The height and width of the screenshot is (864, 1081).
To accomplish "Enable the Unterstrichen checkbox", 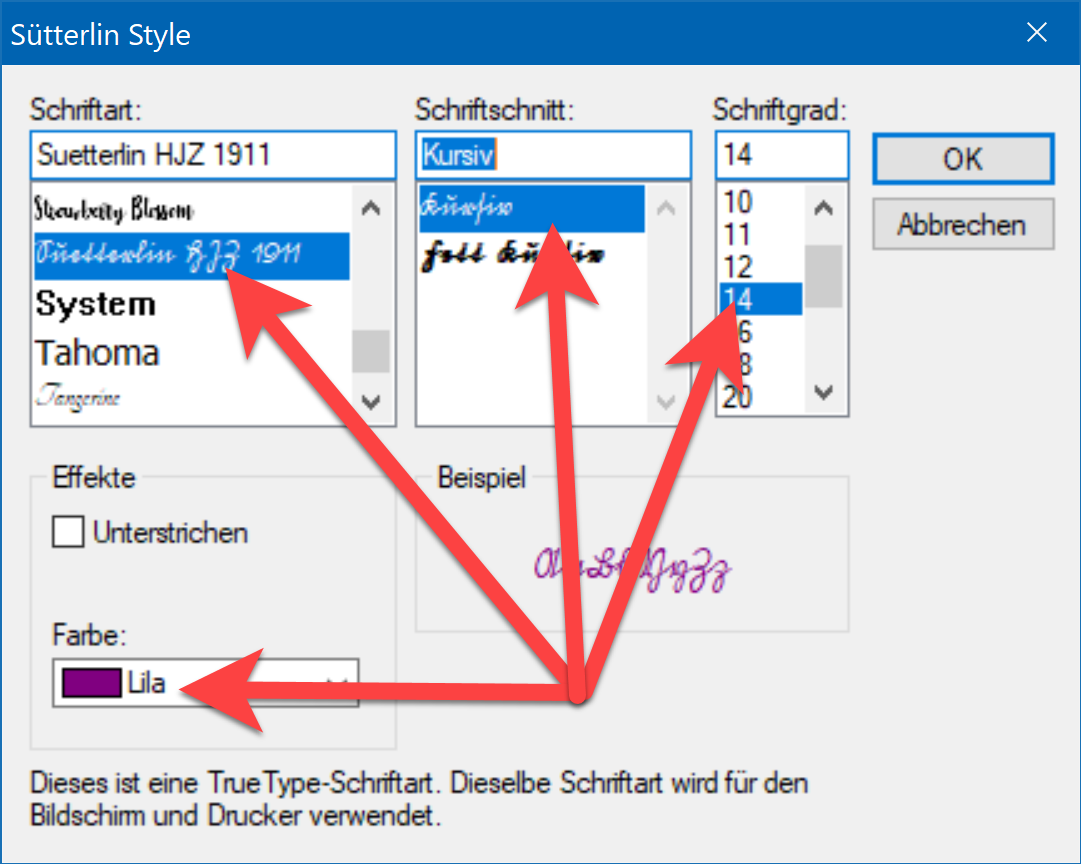I will pyautogui.click(x=67, y=532).
